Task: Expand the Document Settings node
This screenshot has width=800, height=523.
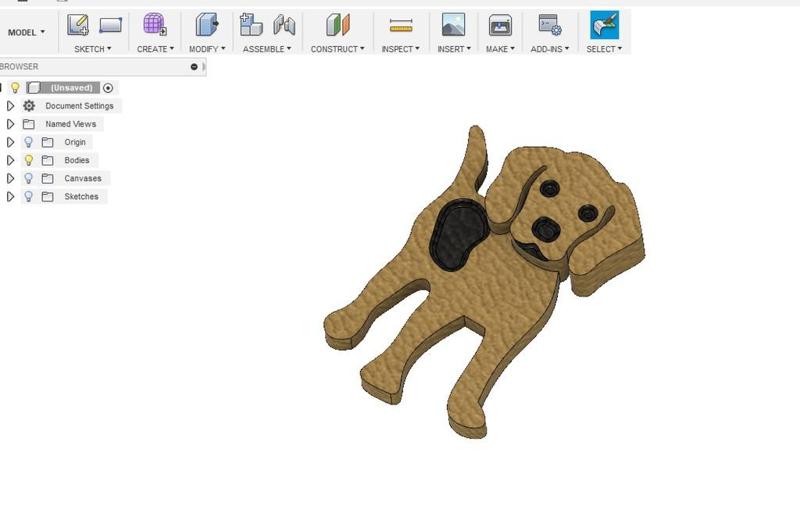Action: (10, 106)
